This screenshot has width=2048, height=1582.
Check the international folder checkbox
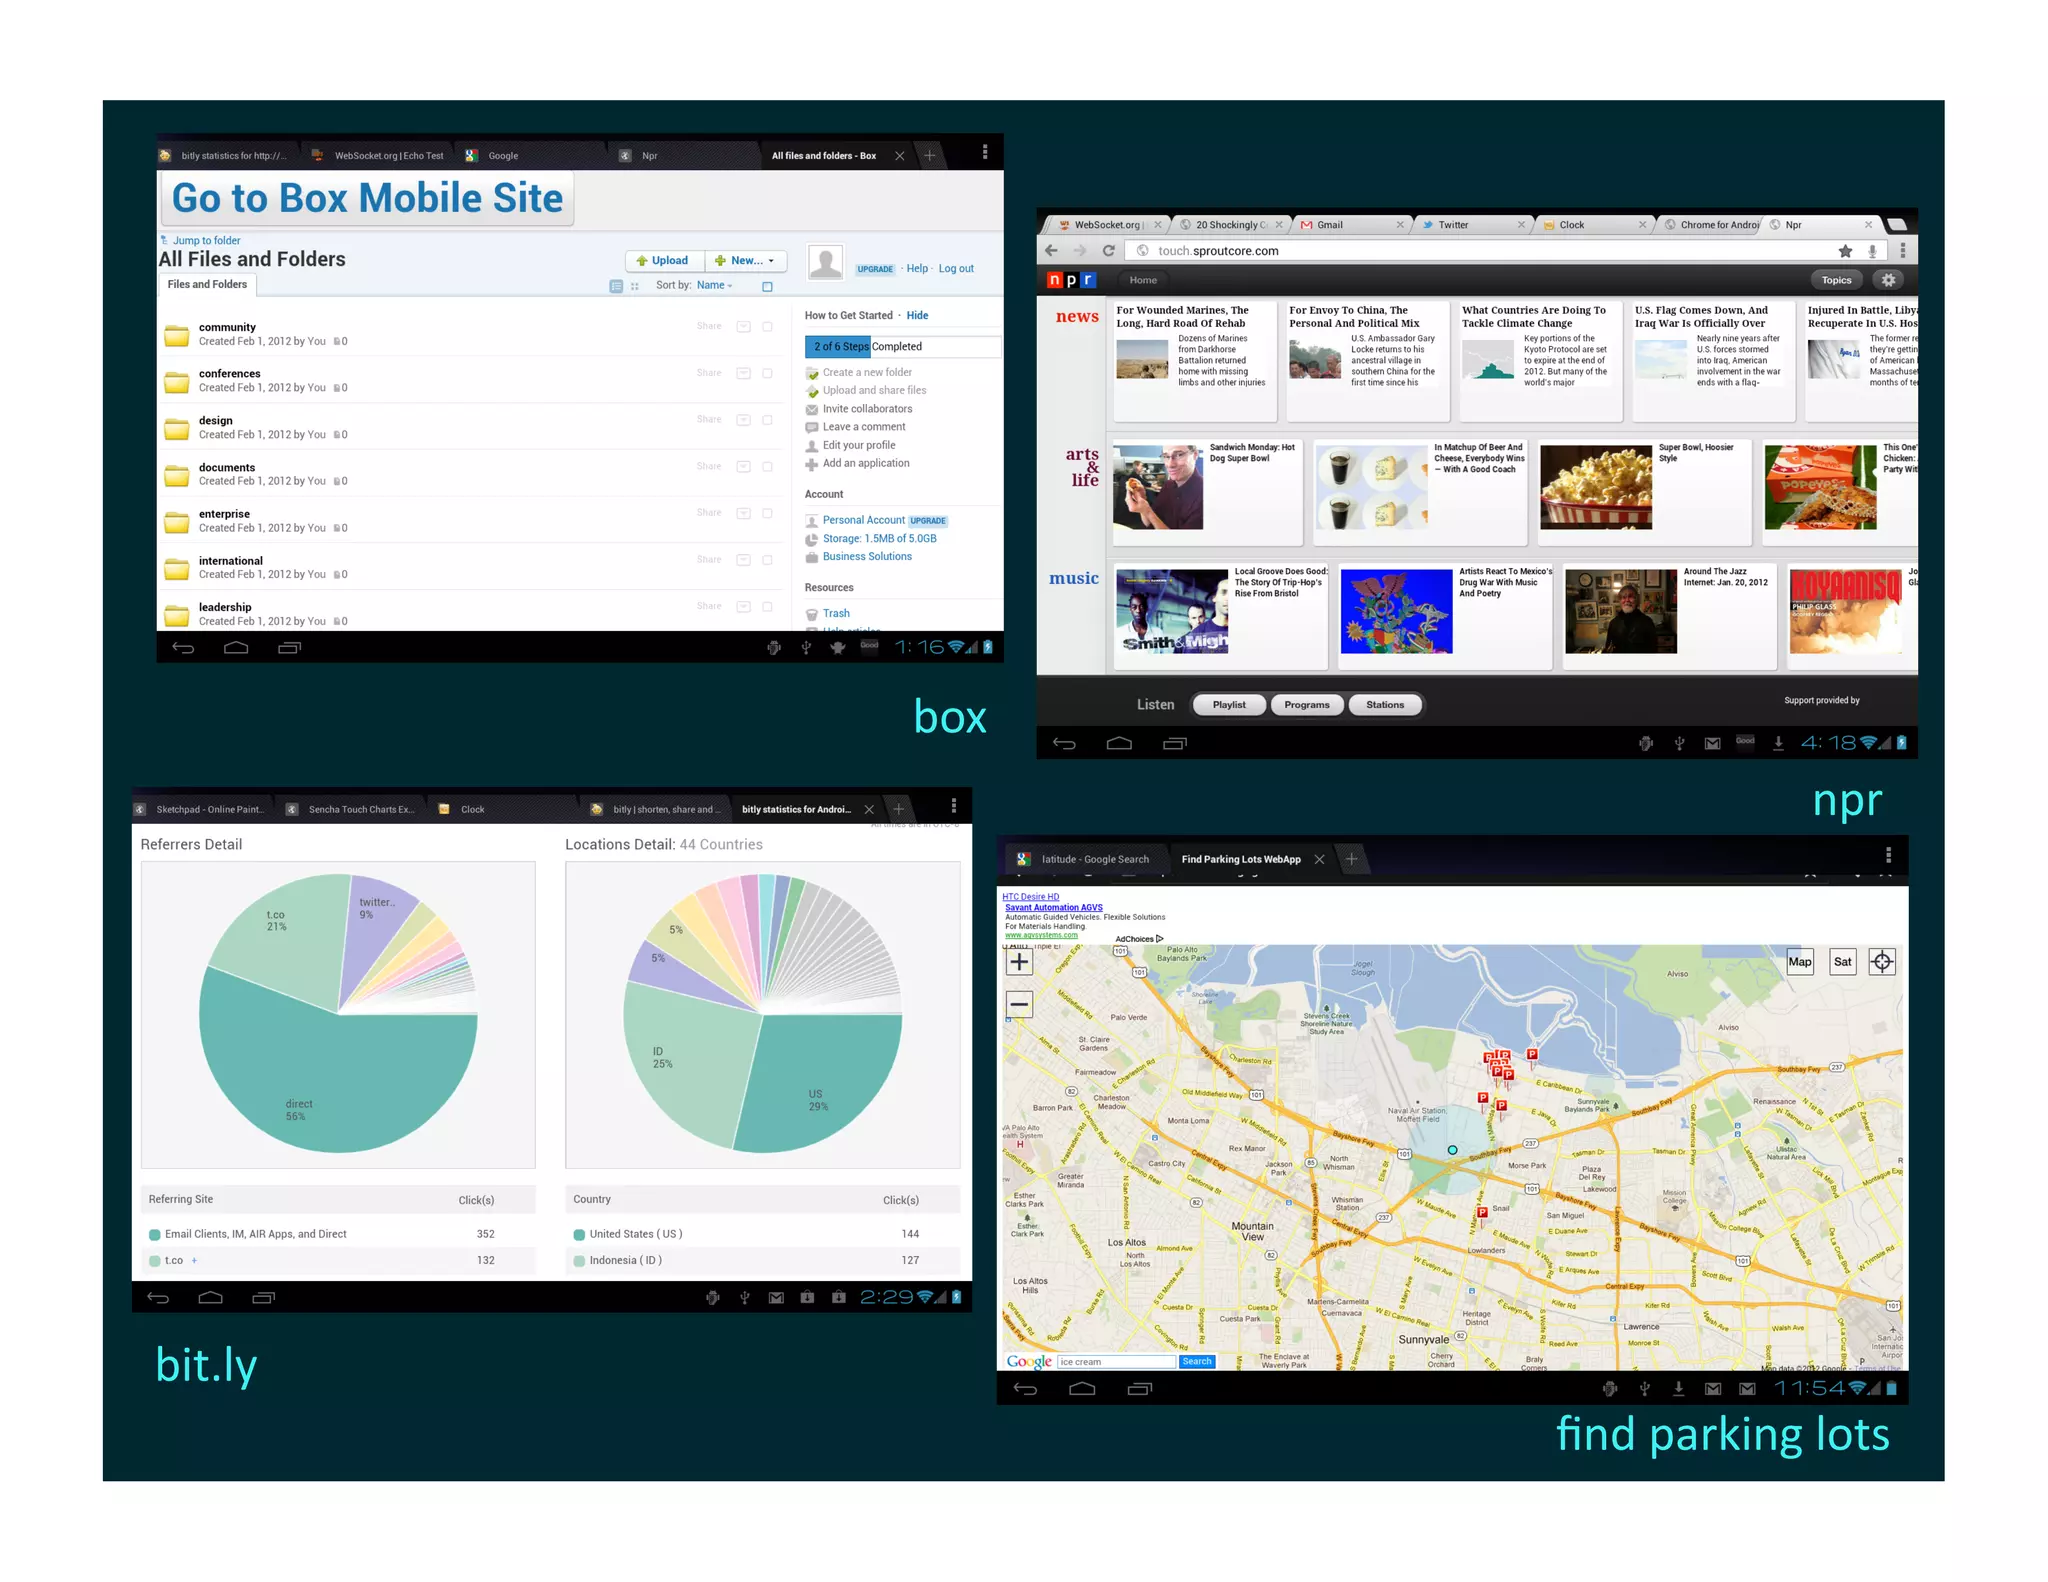767,560
